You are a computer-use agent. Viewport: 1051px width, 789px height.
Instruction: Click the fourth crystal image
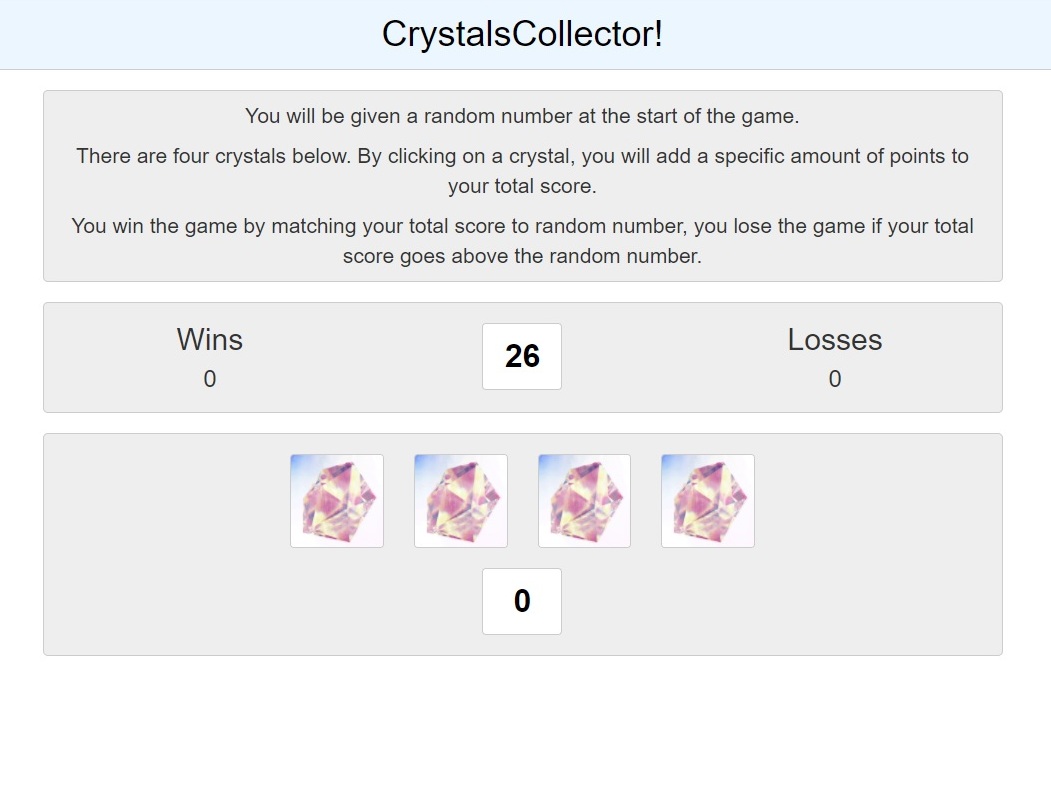click(x=708, y=501)
